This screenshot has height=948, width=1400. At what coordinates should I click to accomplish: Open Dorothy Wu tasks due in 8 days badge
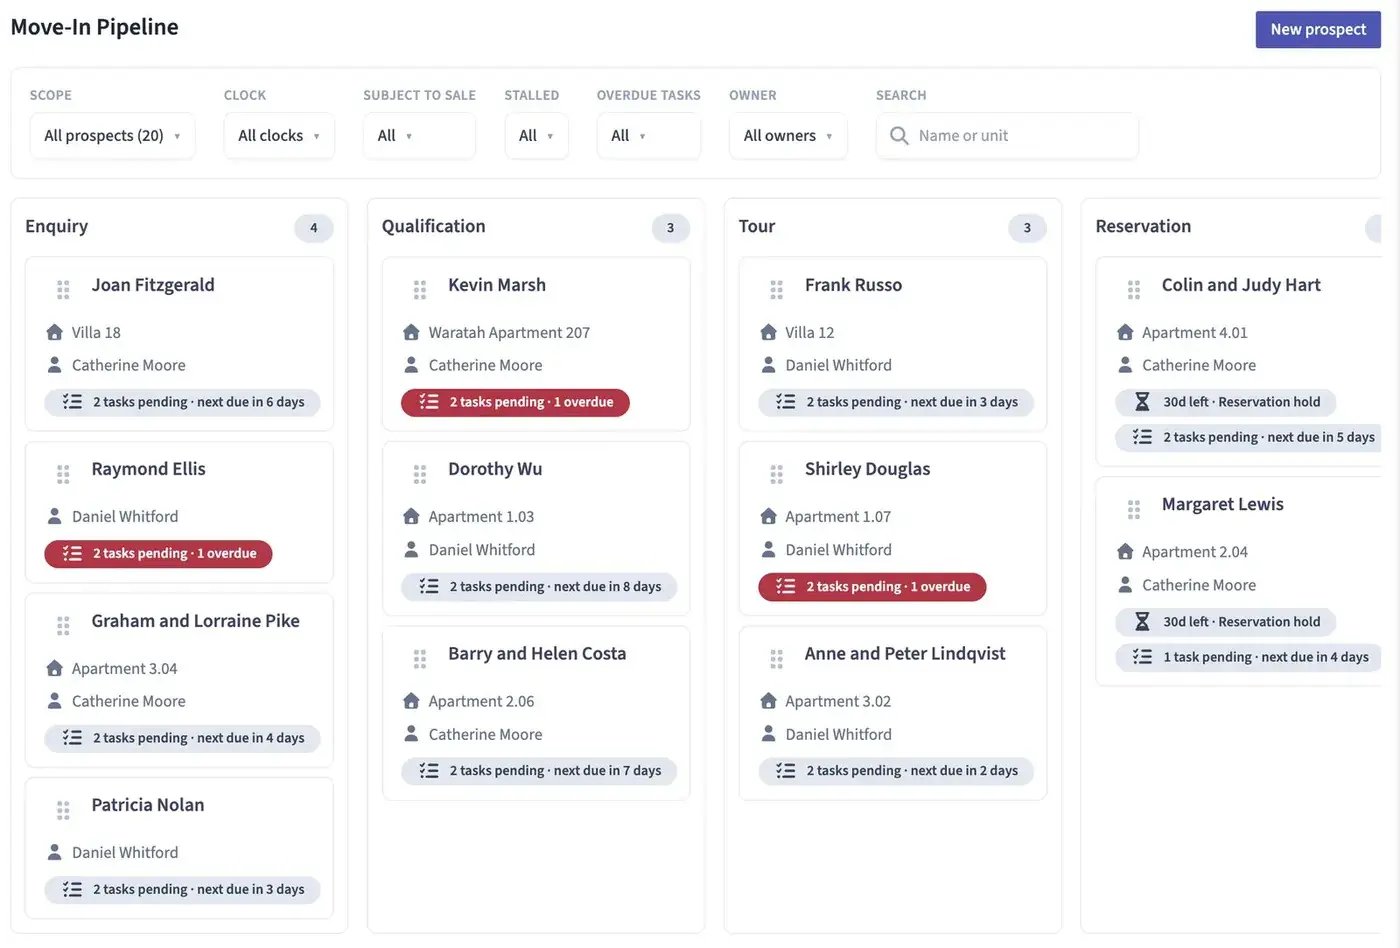coord(539,587)
